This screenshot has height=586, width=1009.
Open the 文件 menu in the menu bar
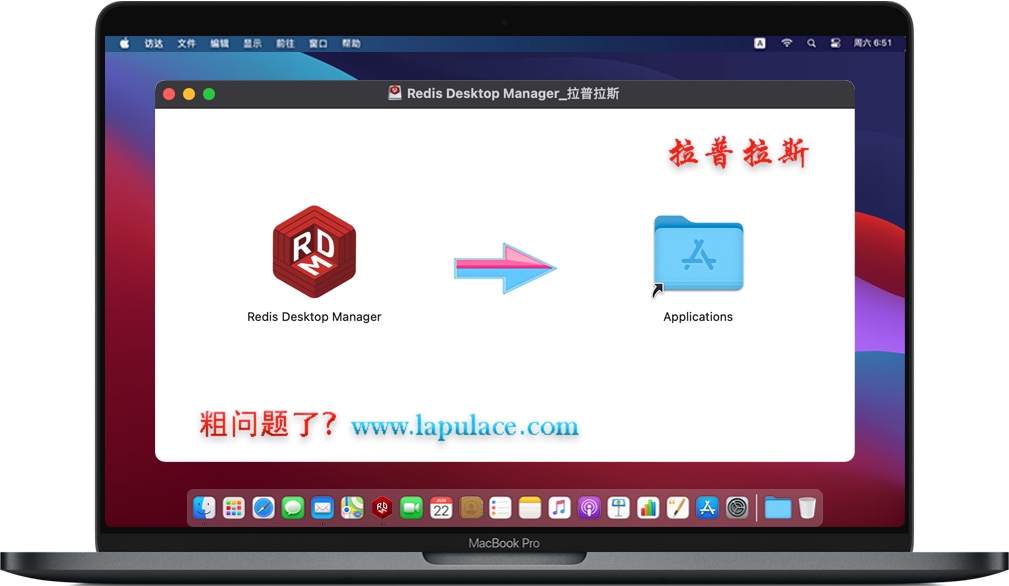pyautogui.click(x=186, y=43)
